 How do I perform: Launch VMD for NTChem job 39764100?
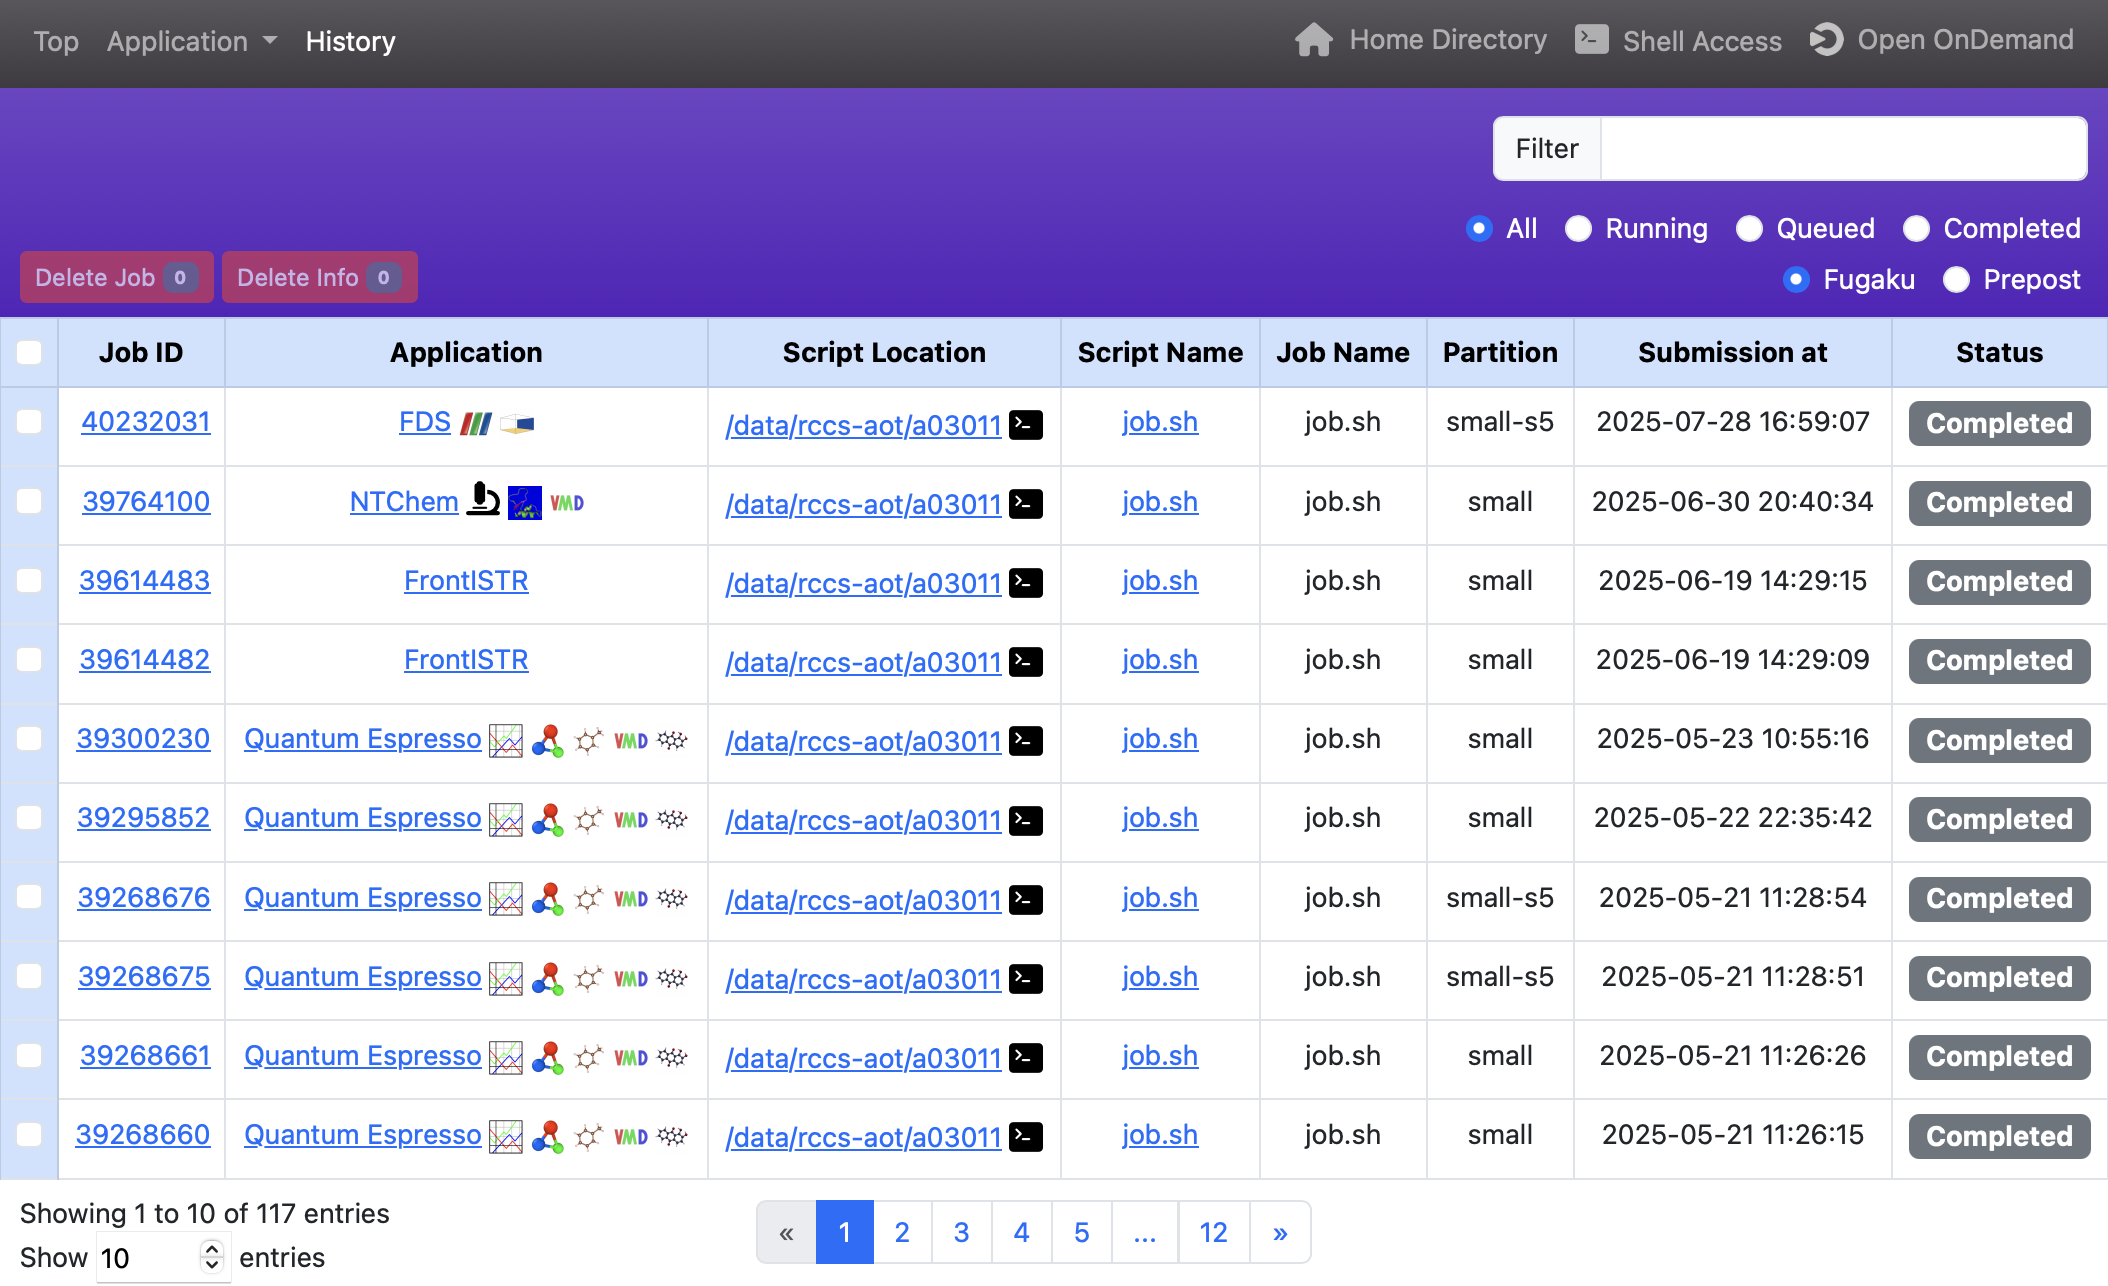pos(567,503)
